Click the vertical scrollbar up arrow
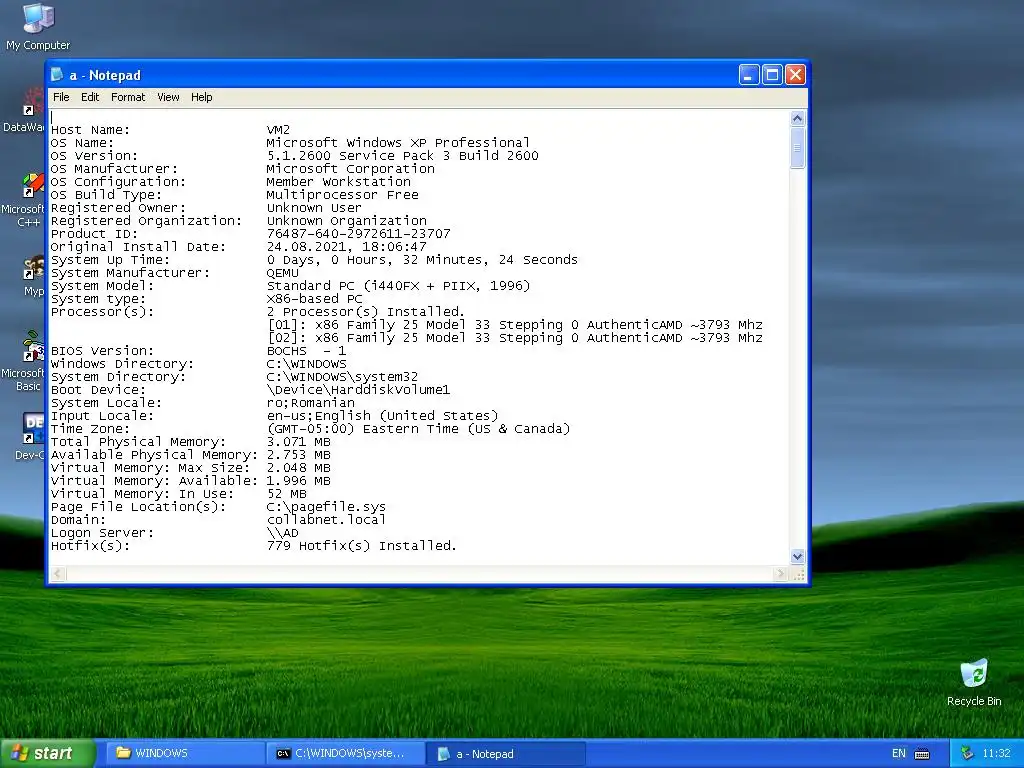 click(797, 118)
